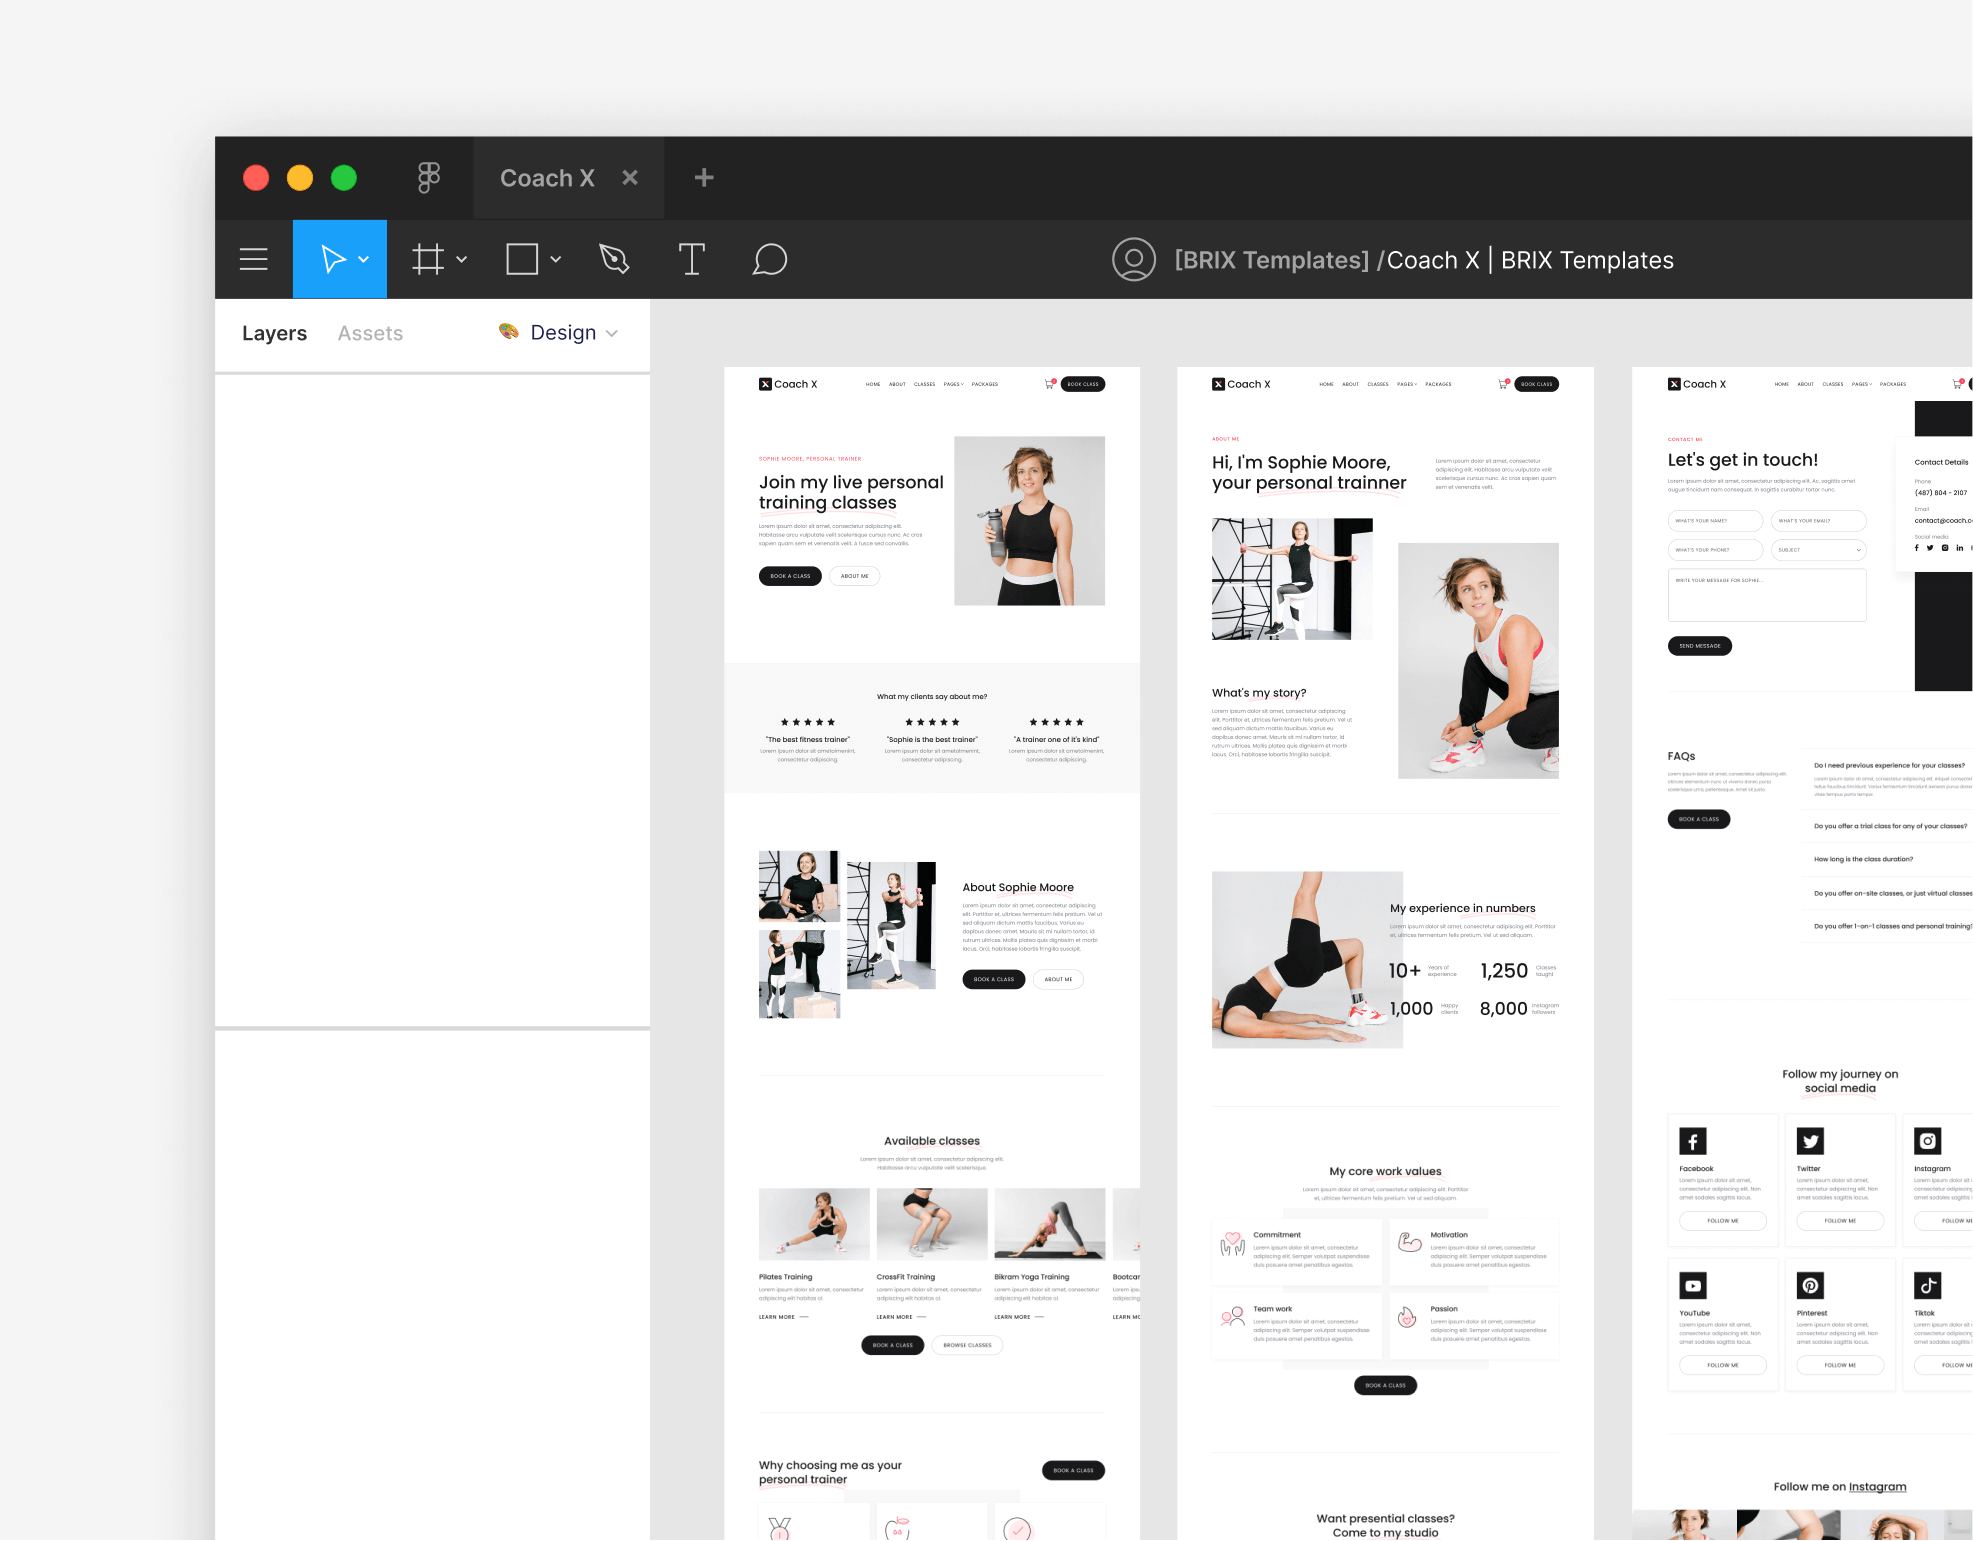Click the BRIX Templates breadcrumb link

1271,260
